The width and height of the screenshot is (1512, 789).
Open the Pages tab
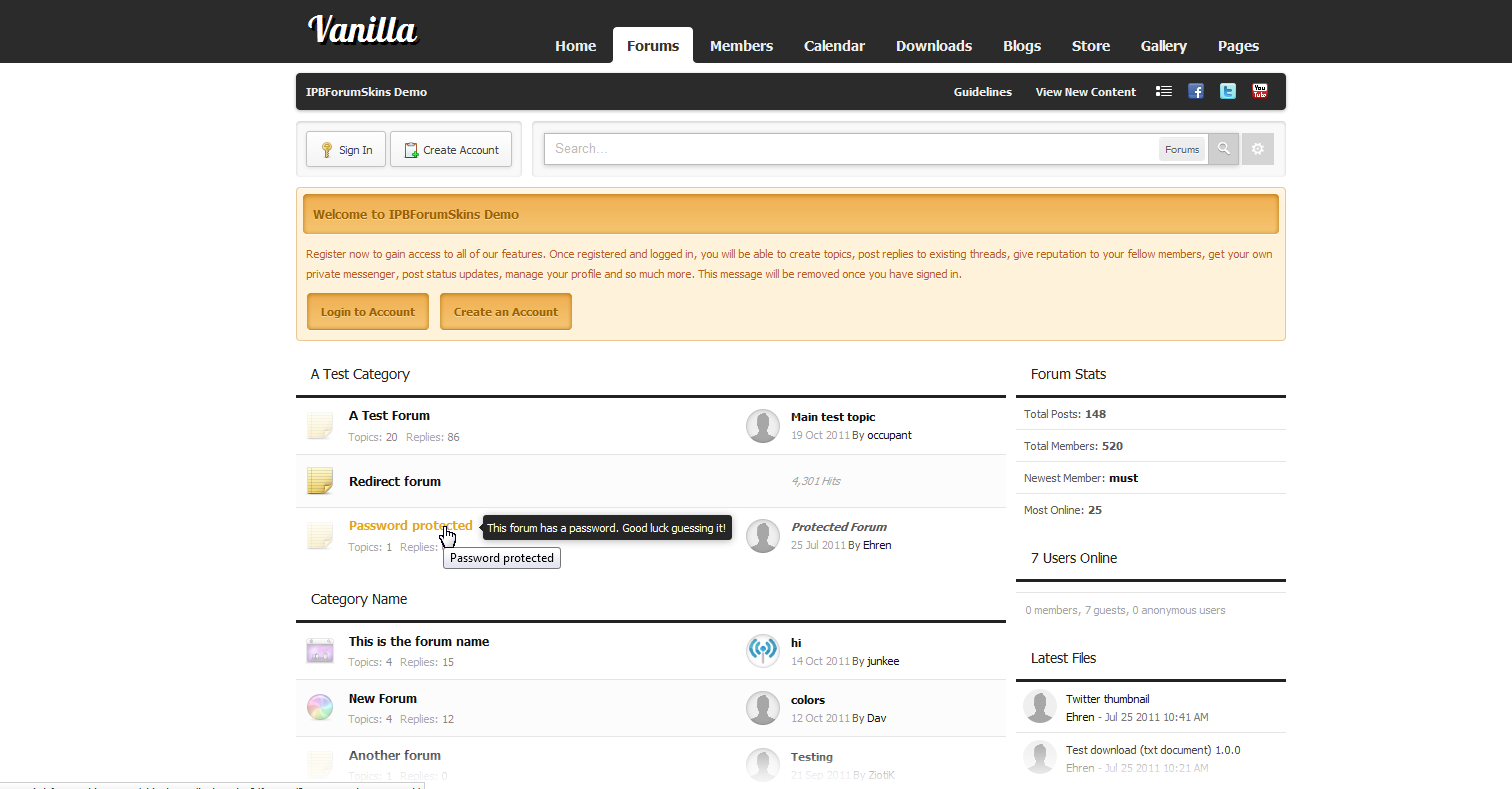pos(1238,46)
